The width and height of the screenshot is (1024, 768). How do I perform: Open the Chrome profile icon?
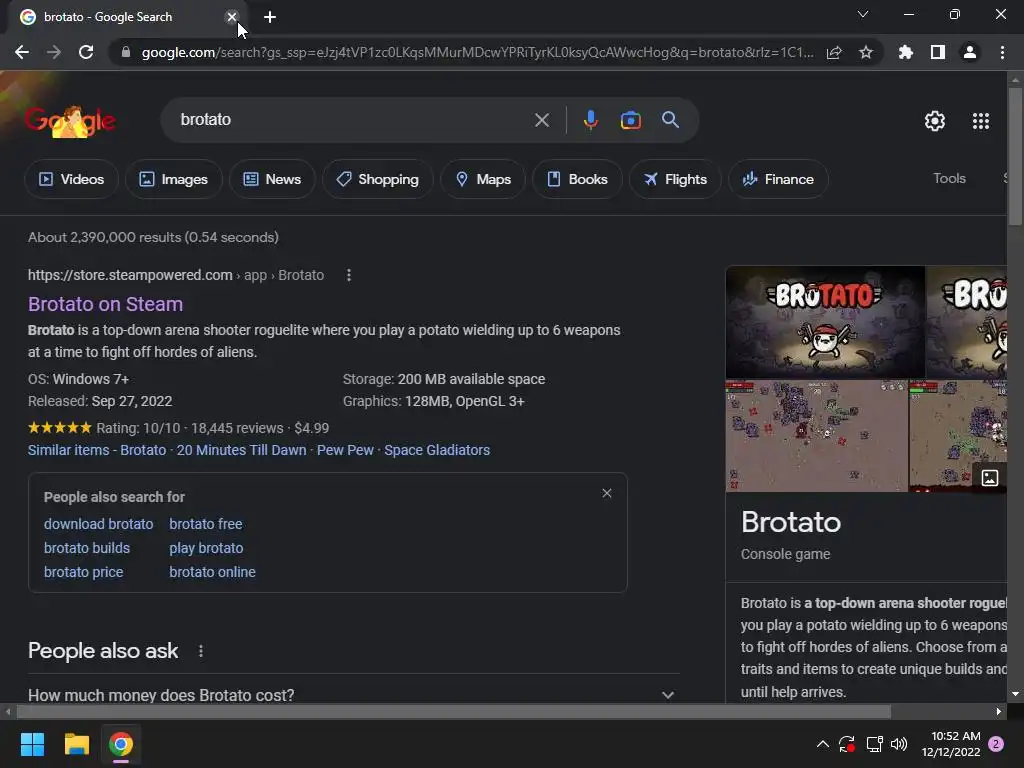(970, 52)
